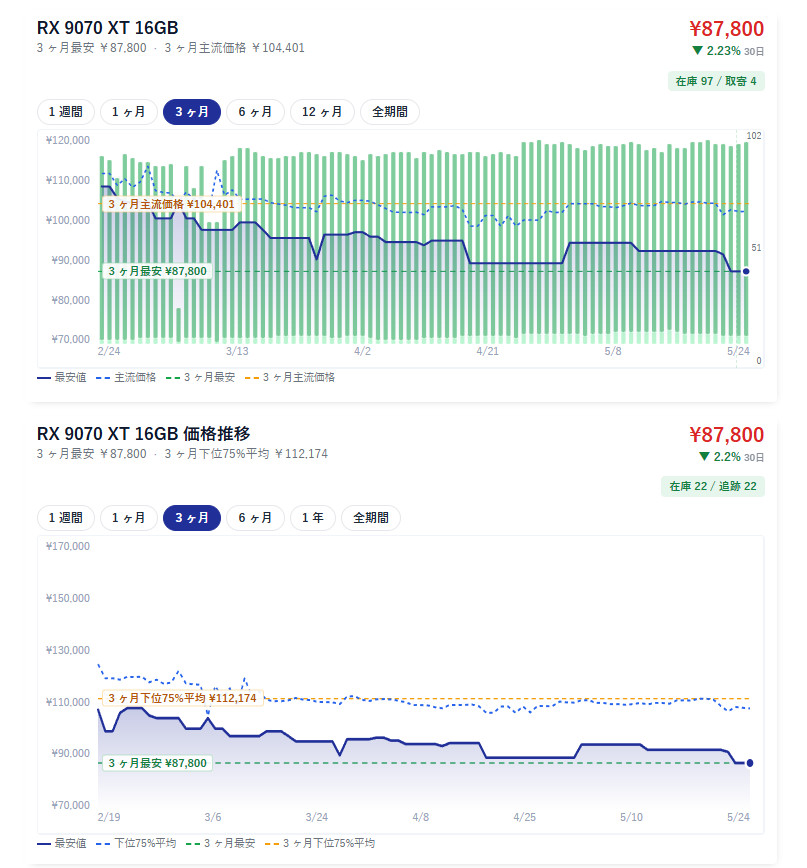807x868 pixels.
Task: Click the 102 stock axis label
Action: (754, 136)
